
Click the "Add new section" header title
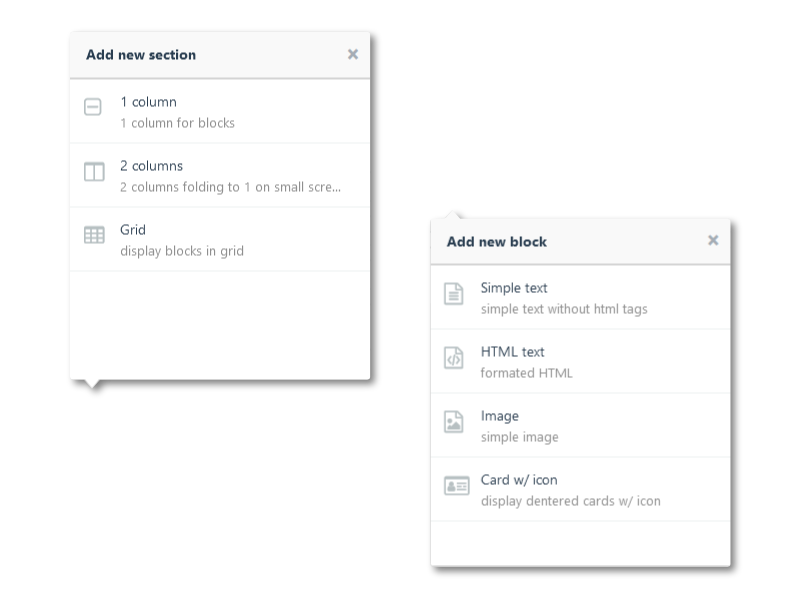tap(141, 55)
